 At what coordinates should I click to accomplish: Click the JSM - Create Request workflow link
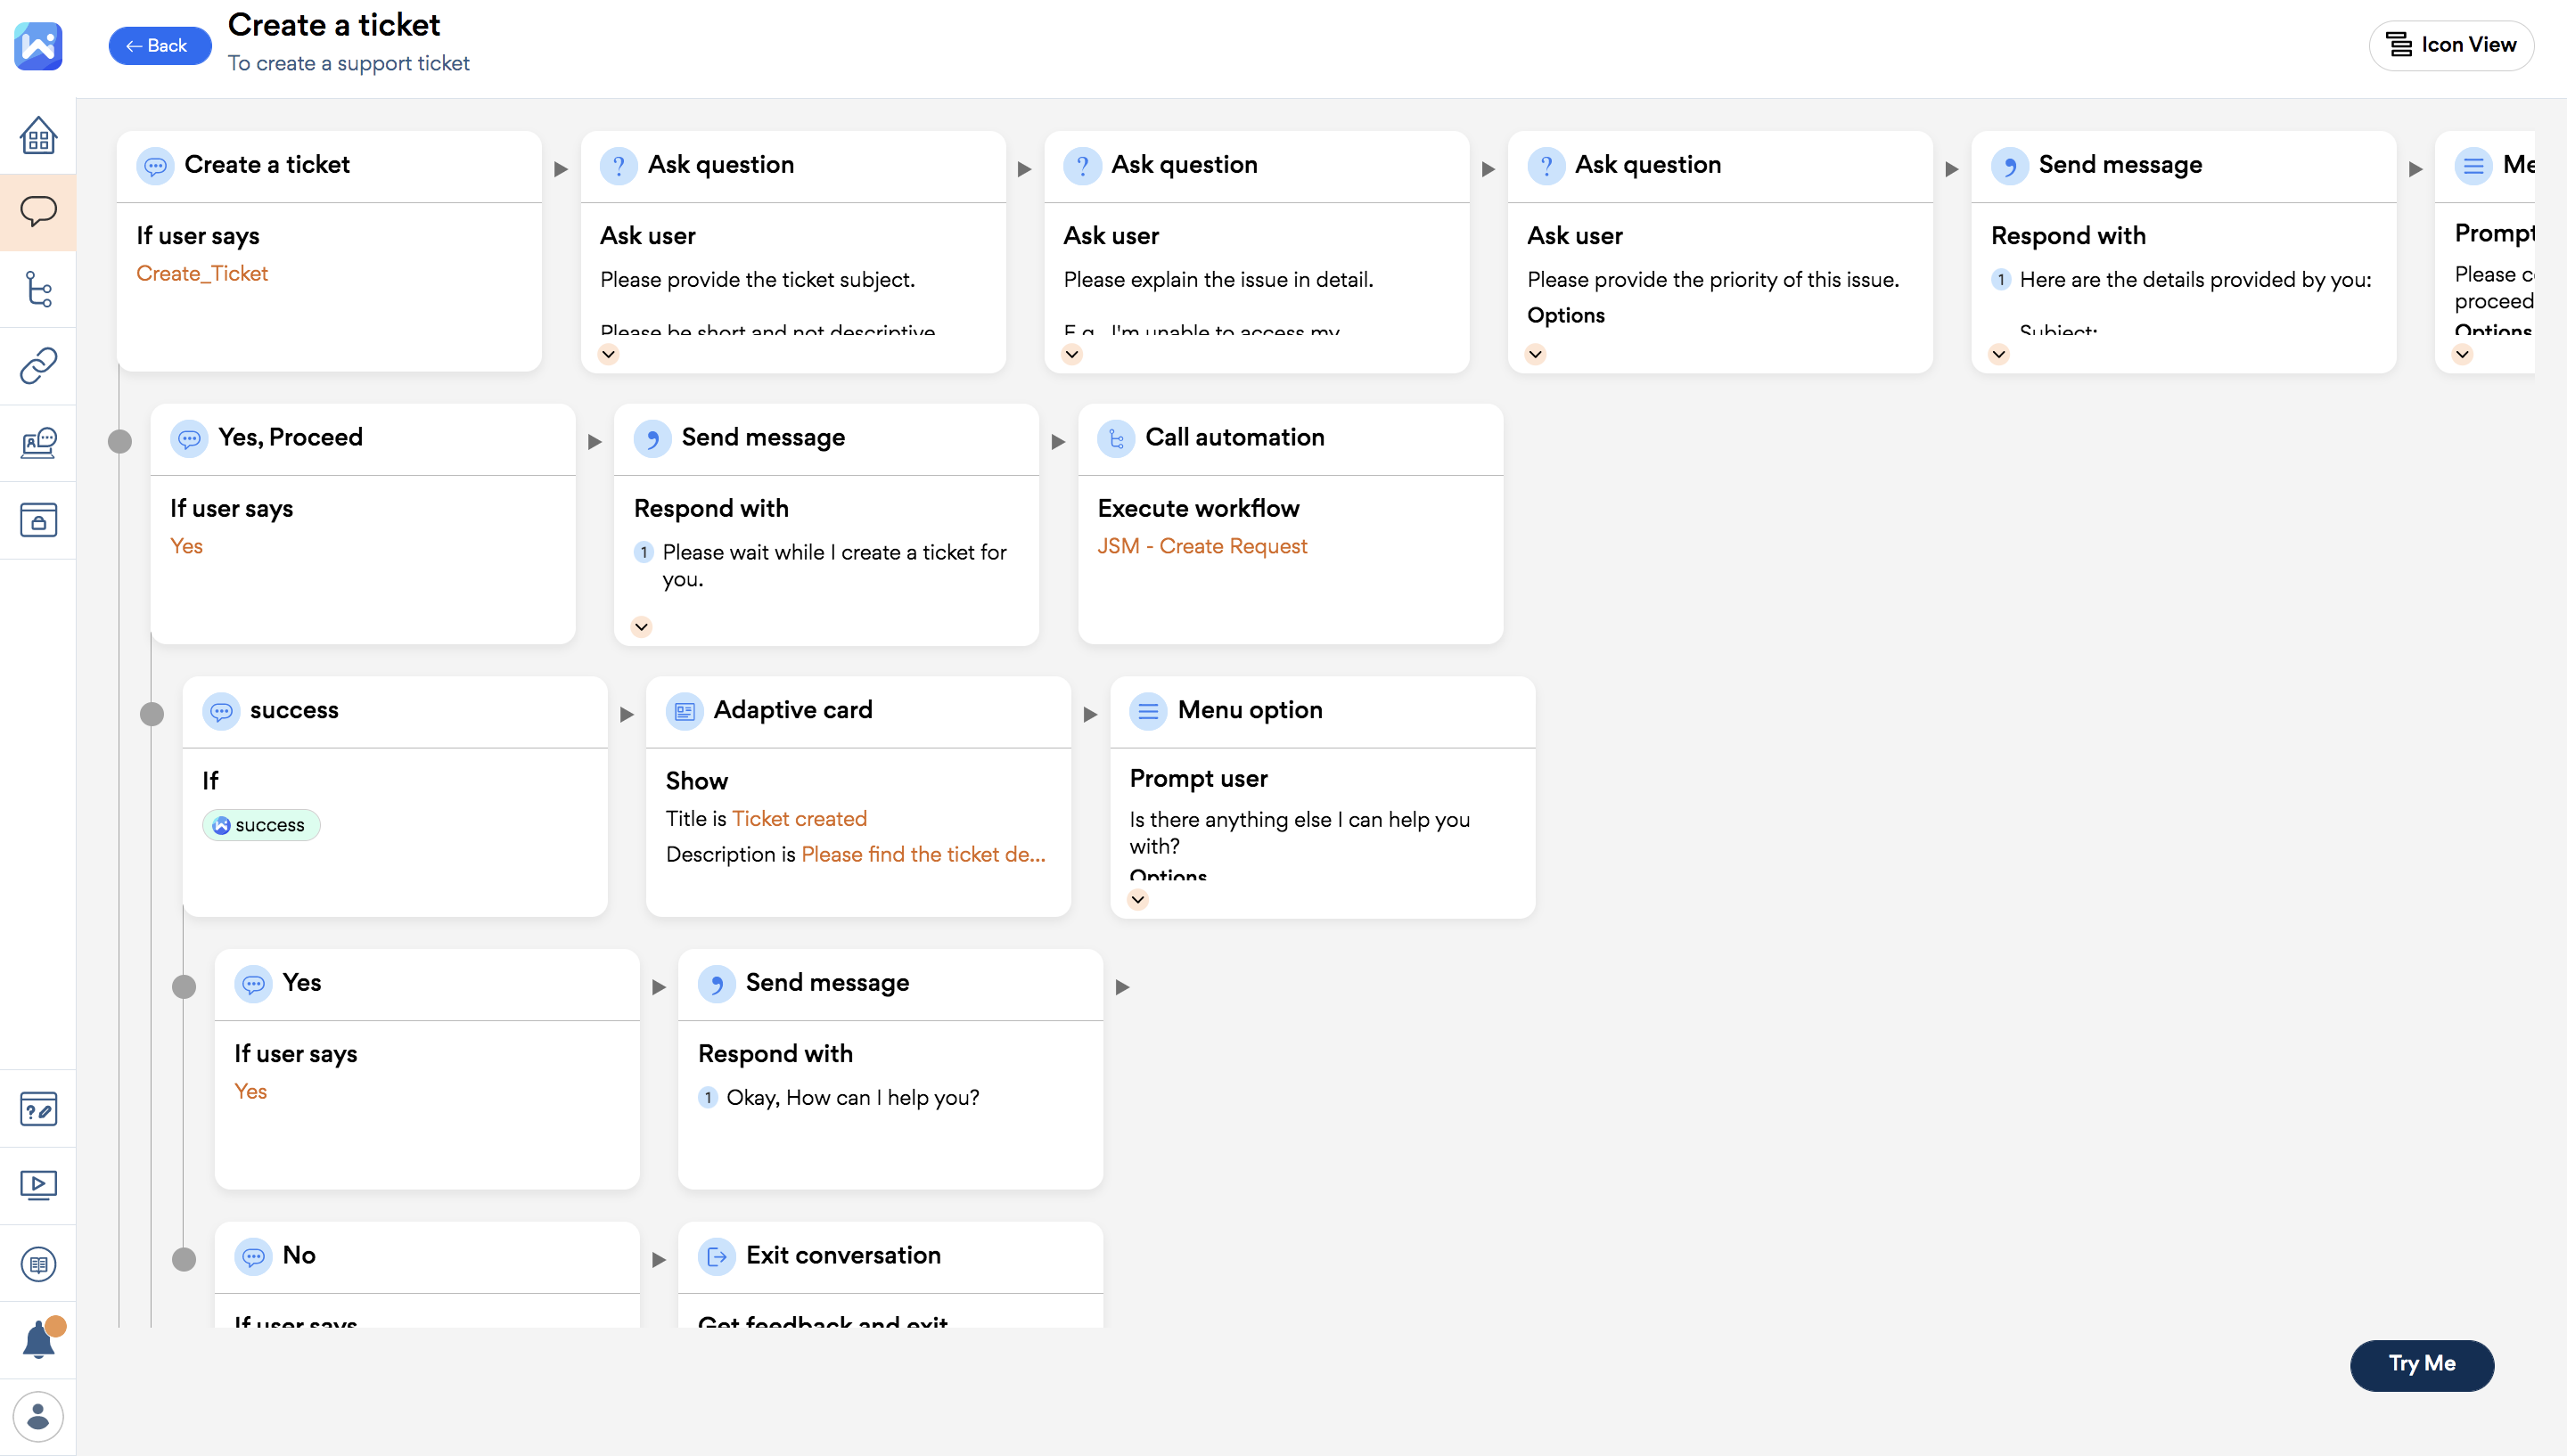coord(1201,546)
